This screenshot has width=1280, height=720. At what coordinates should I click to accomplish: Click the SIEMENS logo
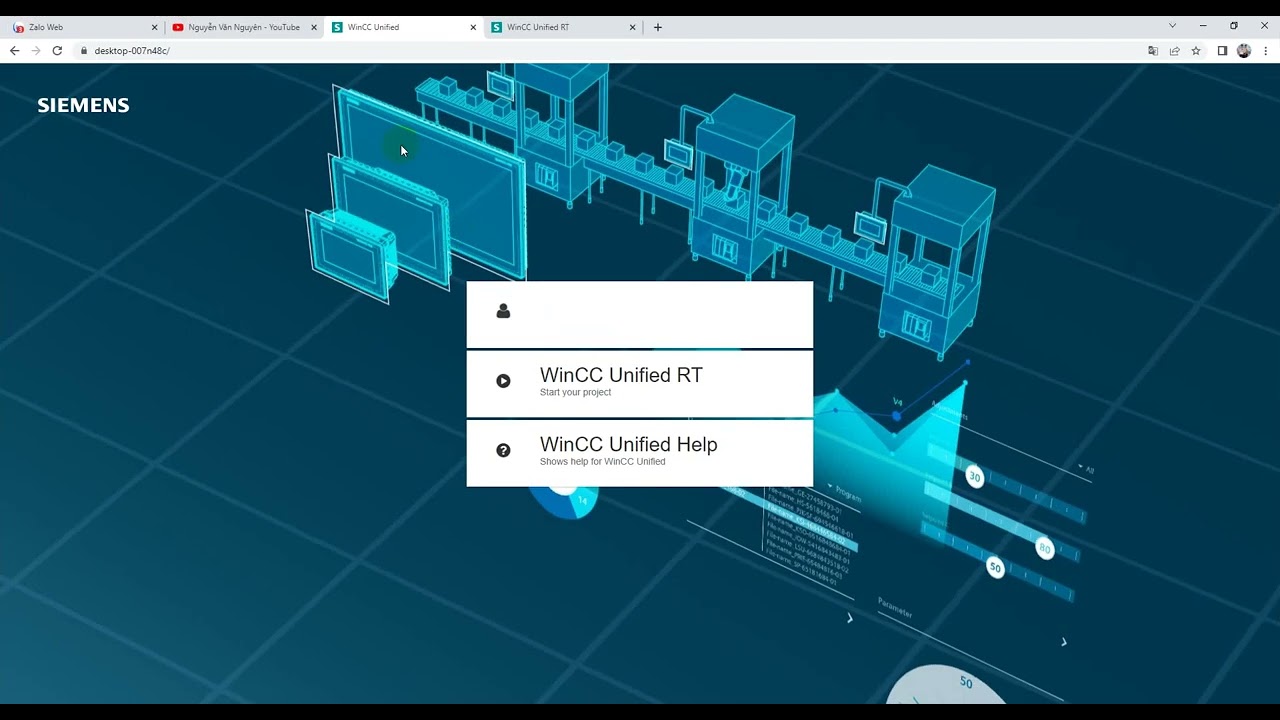(x=83, y=105)
